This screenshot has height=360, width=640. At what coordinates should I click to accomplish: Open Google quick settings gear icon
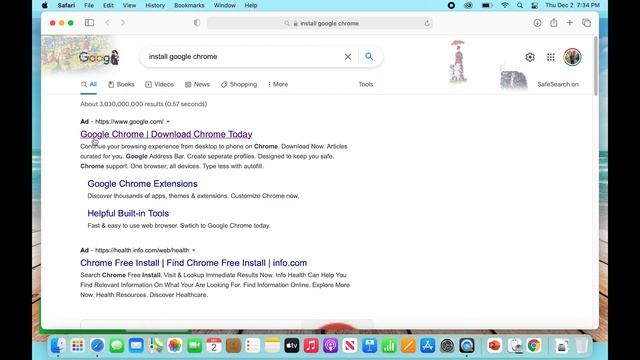click(x=530, y=57)
